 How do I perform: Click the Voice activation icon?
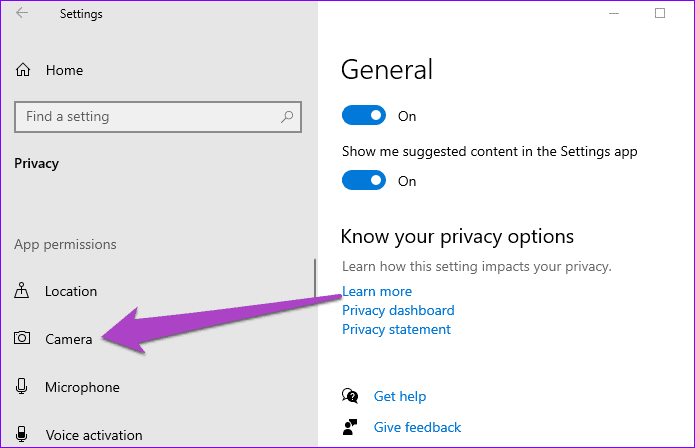(21, 434)
